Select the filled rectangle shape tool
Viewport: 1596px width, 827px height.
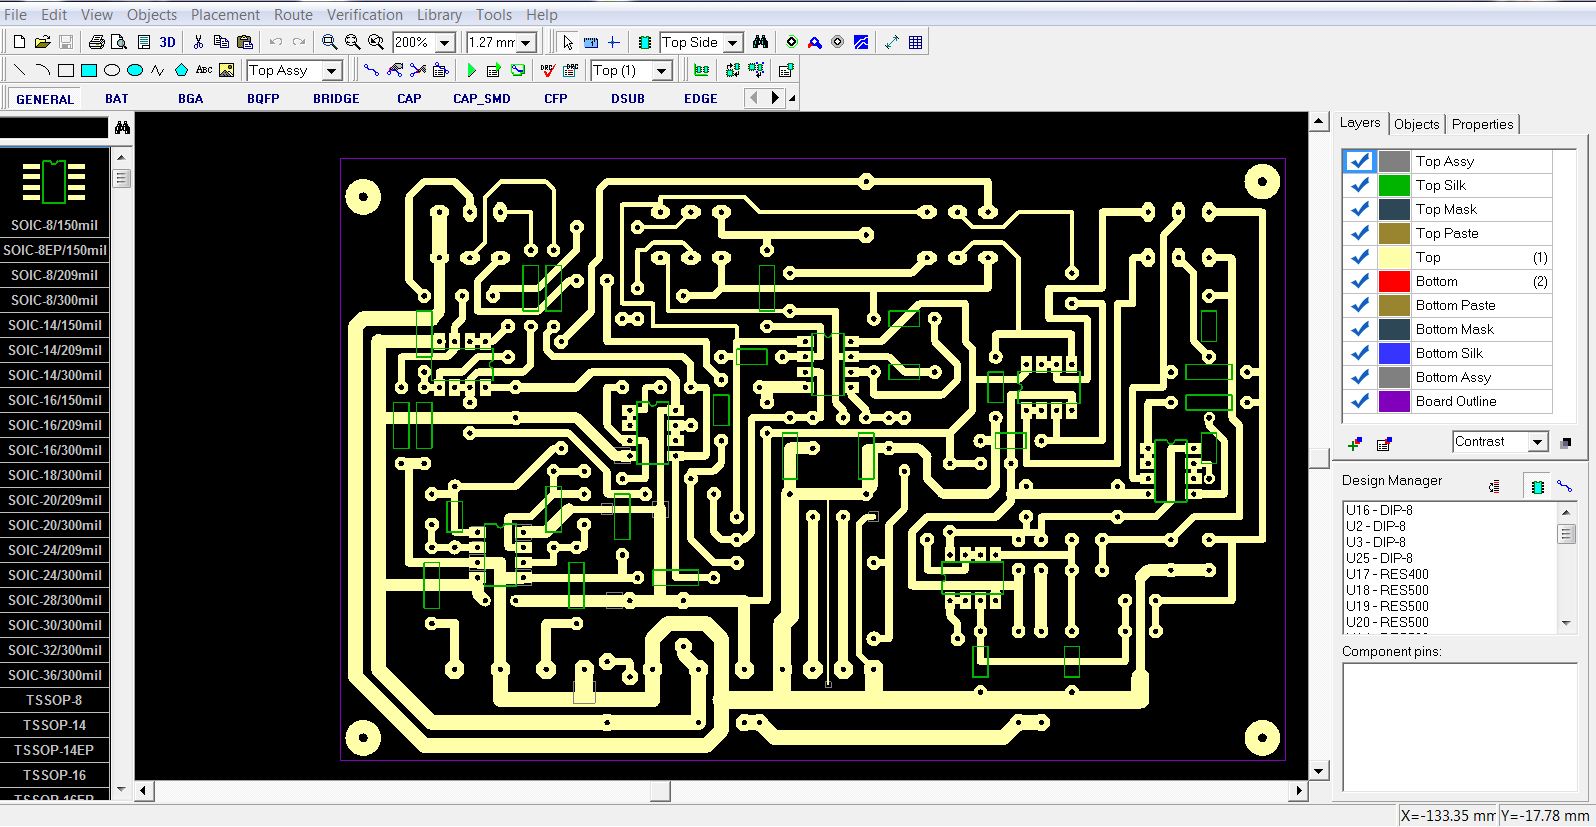89,70
